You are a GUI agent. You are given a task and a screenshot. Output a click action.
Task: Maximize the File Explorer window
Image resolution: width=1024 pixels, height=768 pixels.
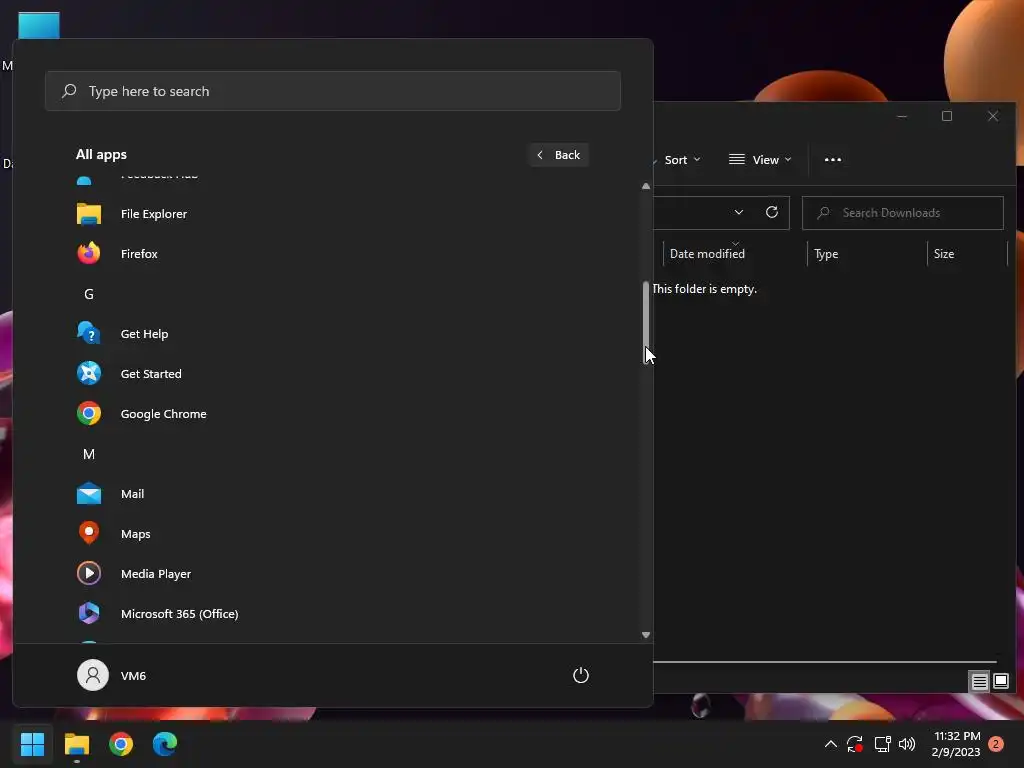[947, 116]
